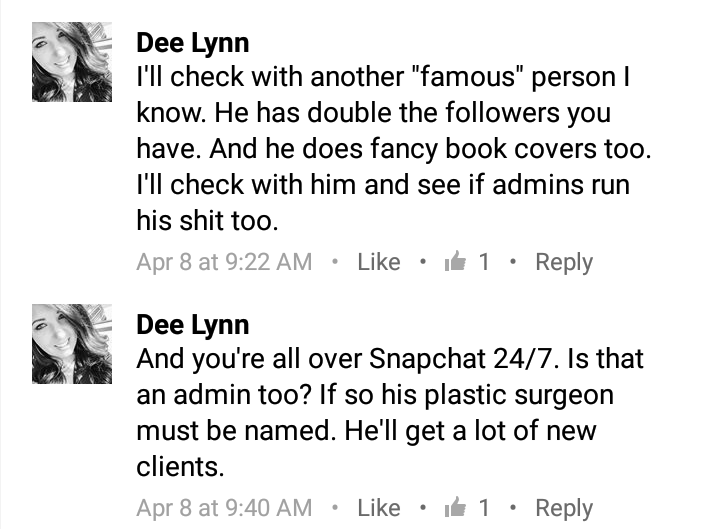720x529 pixels.
Task: Select the second comment's text body
Action: pos(390,413)
